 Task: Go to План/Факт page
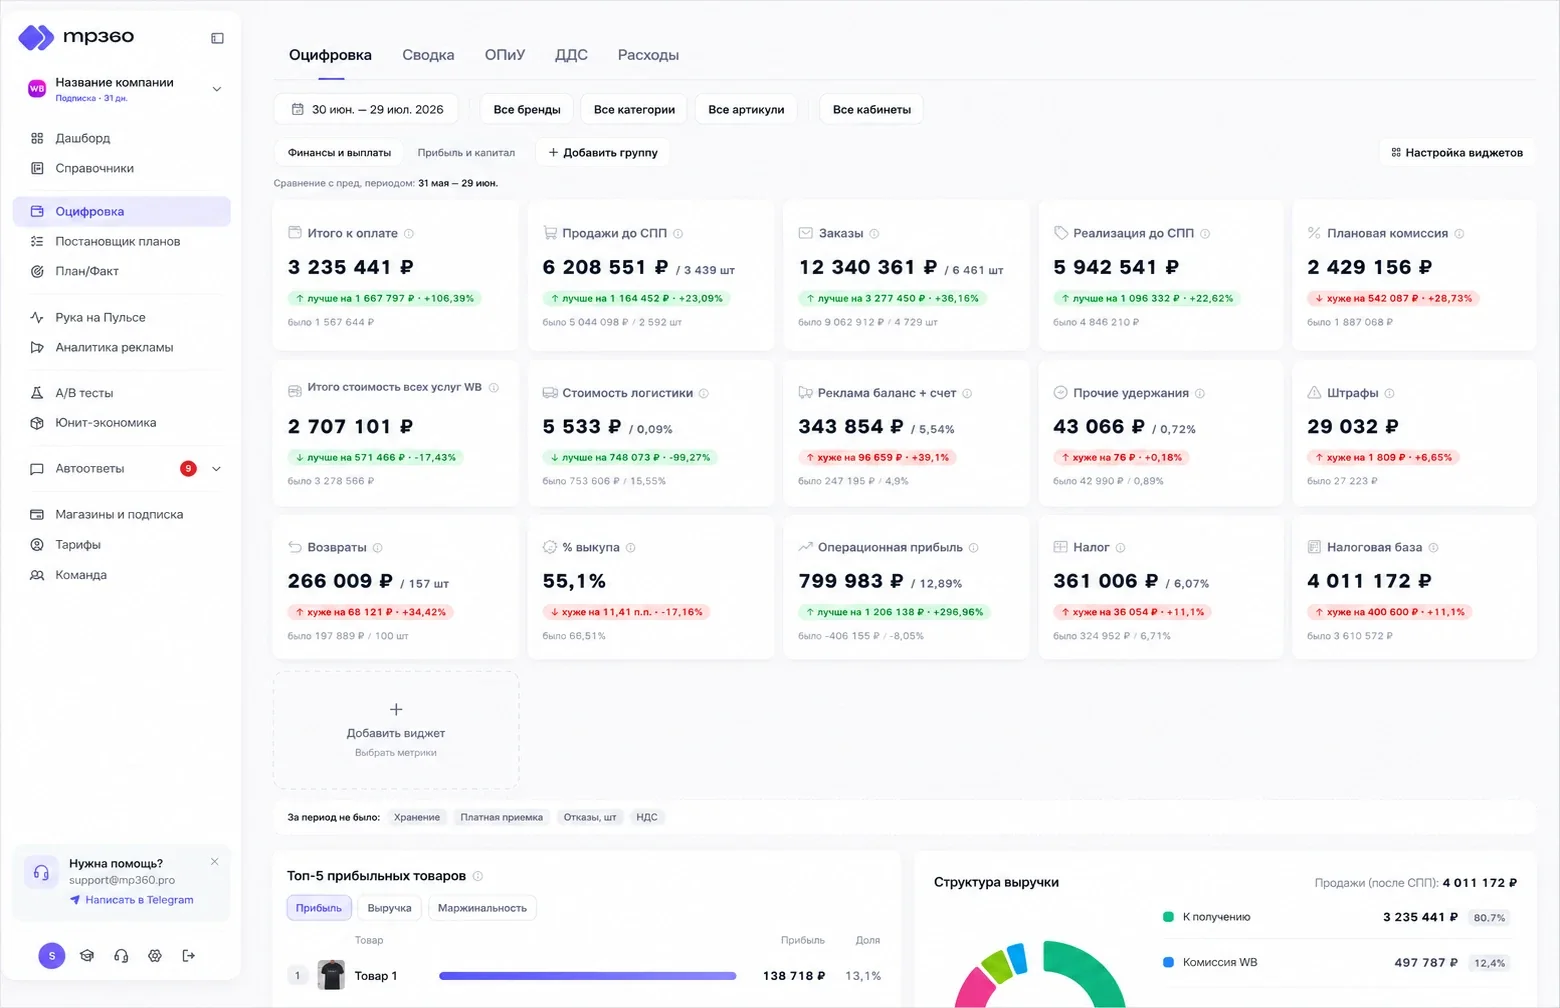click(122, 271)
